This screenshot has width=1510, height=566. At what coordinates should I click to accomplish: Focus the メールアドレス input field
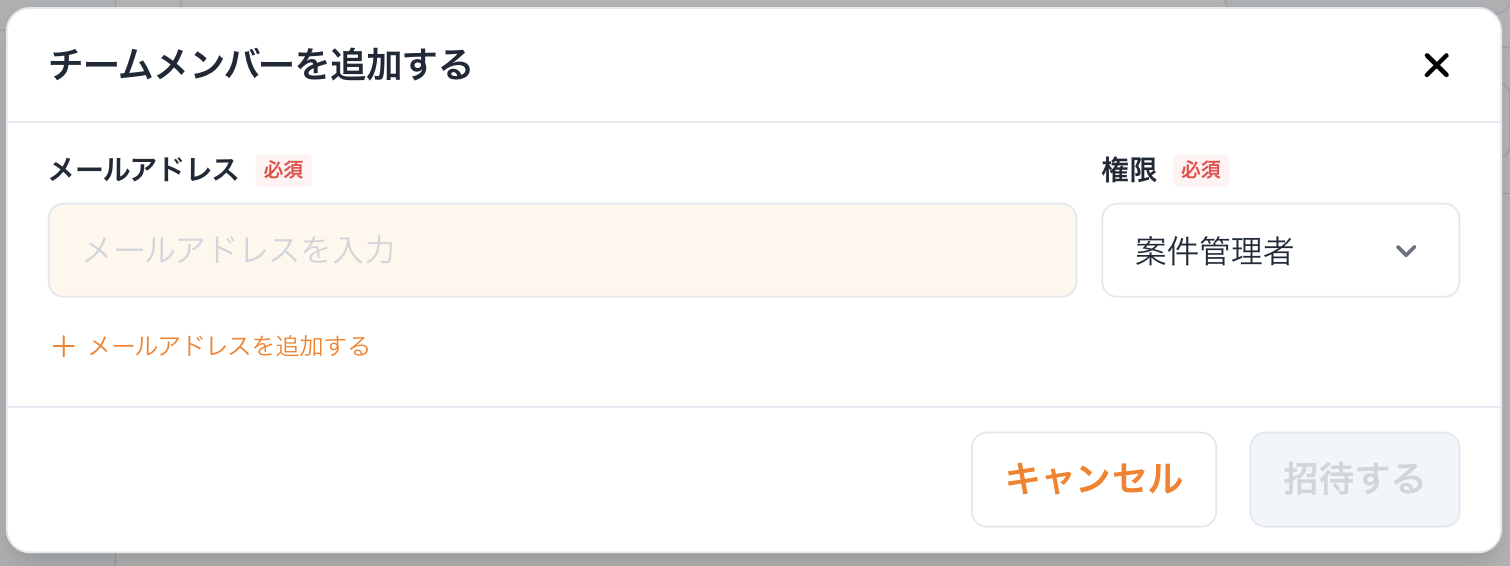(x=562, y=251)
